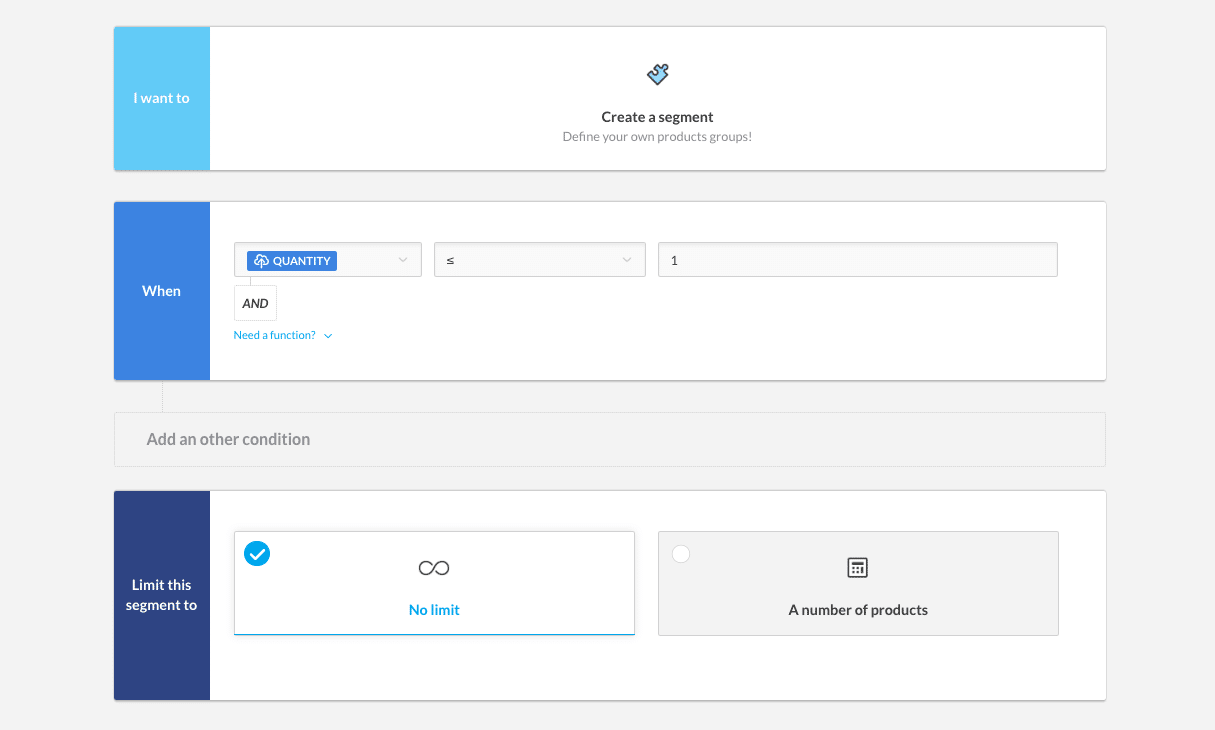Click the infinity icon in No limit
Screen dimensions: 1215x730
click(x=434, y=568)
